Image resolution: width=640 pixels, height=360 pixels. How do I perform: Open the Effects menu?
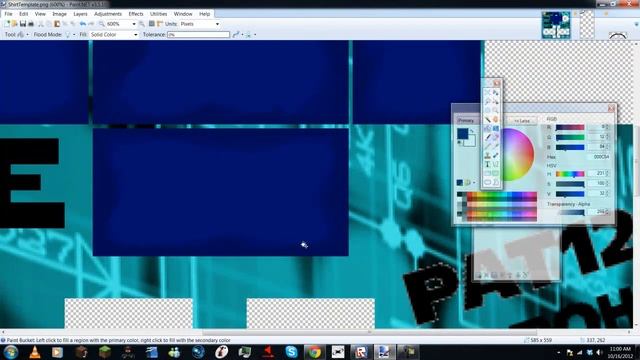point(136,14)
